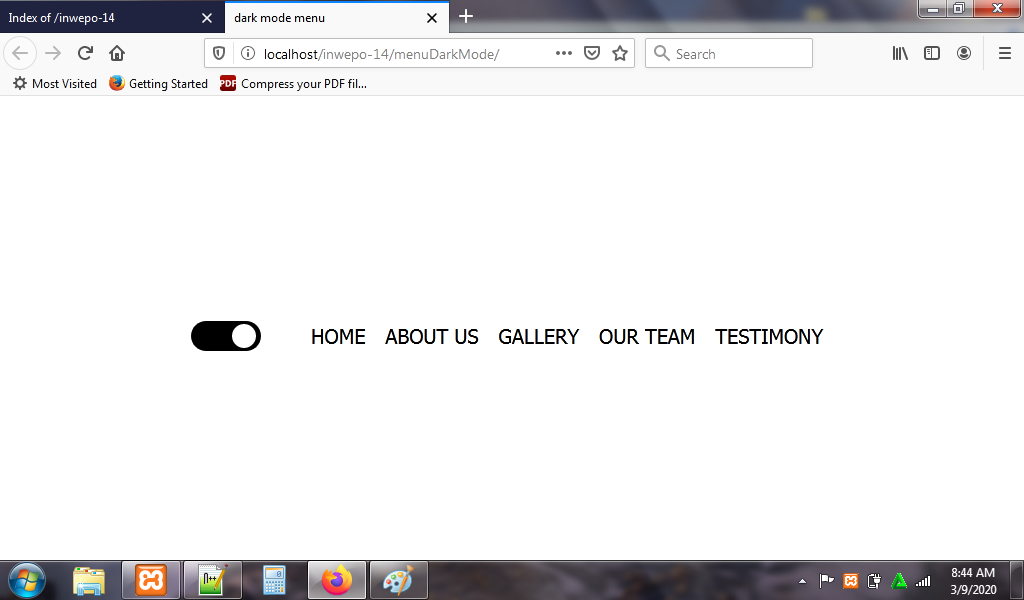Check power plug tray icon
The image size is (1024, 600).
point(874,580)
